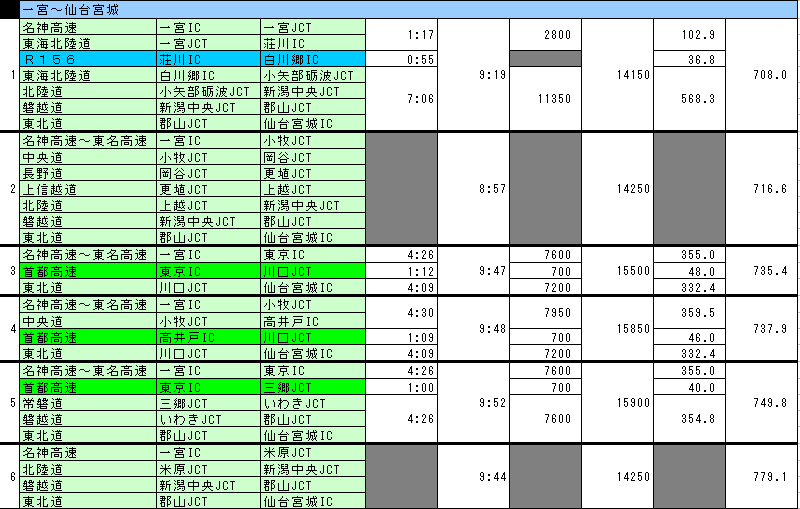The image size is (800, 509).
Task: Click route number 2 on the left
Action: click(x=12, y=189)
